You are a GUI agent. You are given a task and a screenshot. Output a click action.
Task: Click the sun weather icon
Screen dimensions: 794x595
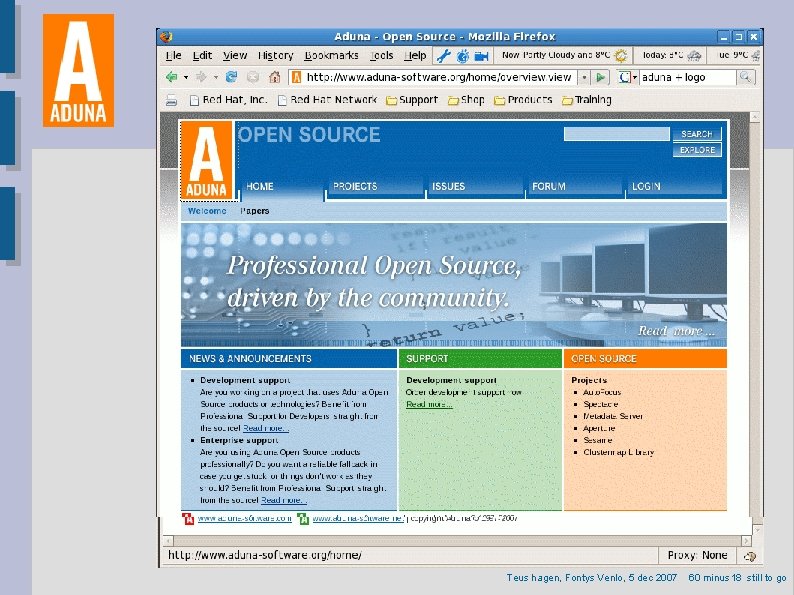[x=621, y=55]
